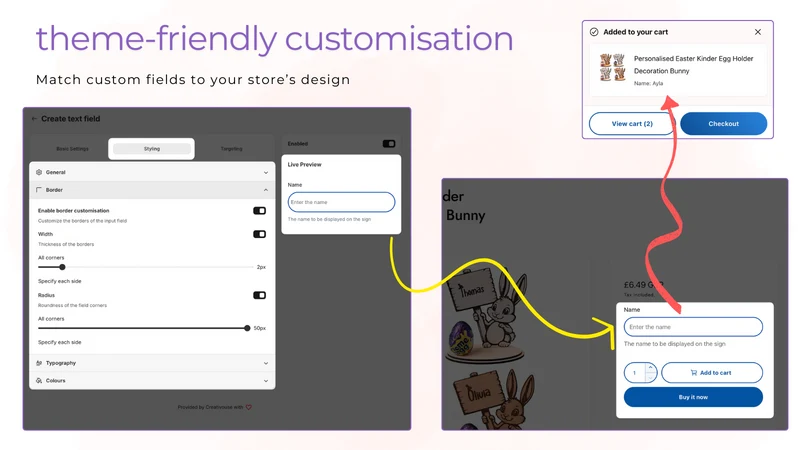
Task: Click the General section gear icon
Action: pyautogui.click(x=39, y=172)
